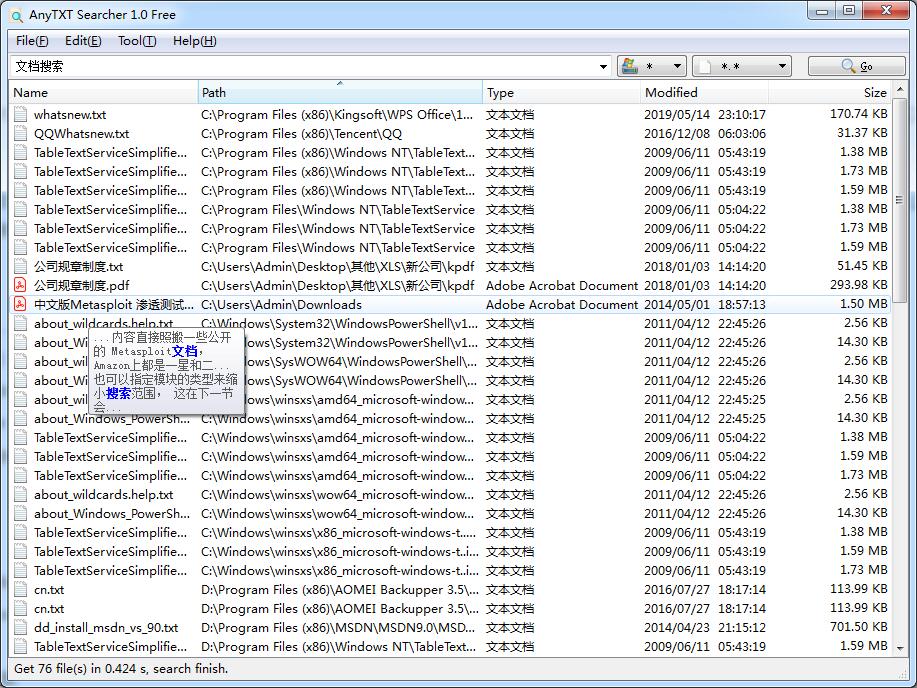Click the magnifier icon on the Go button
This screenshot has width=917, height=688.
click(x=848, y=66)
